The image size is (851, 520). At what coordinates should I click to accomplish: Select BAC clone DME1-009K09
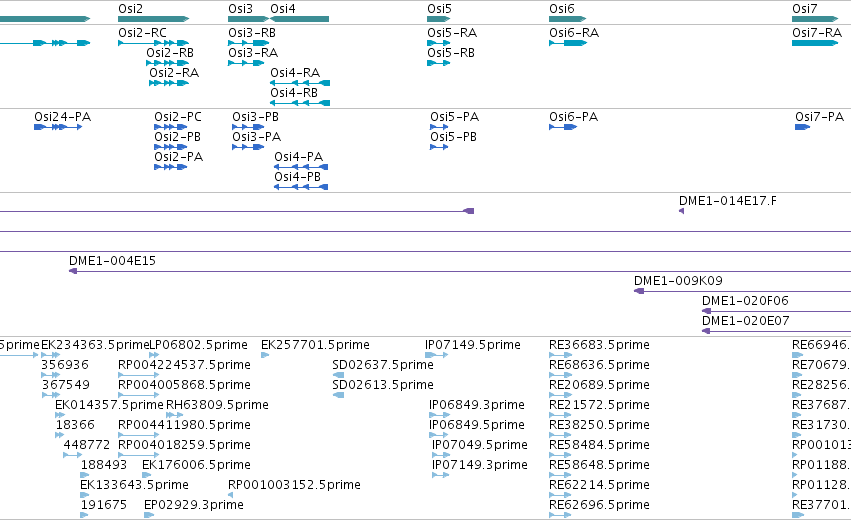coord(678,281)
